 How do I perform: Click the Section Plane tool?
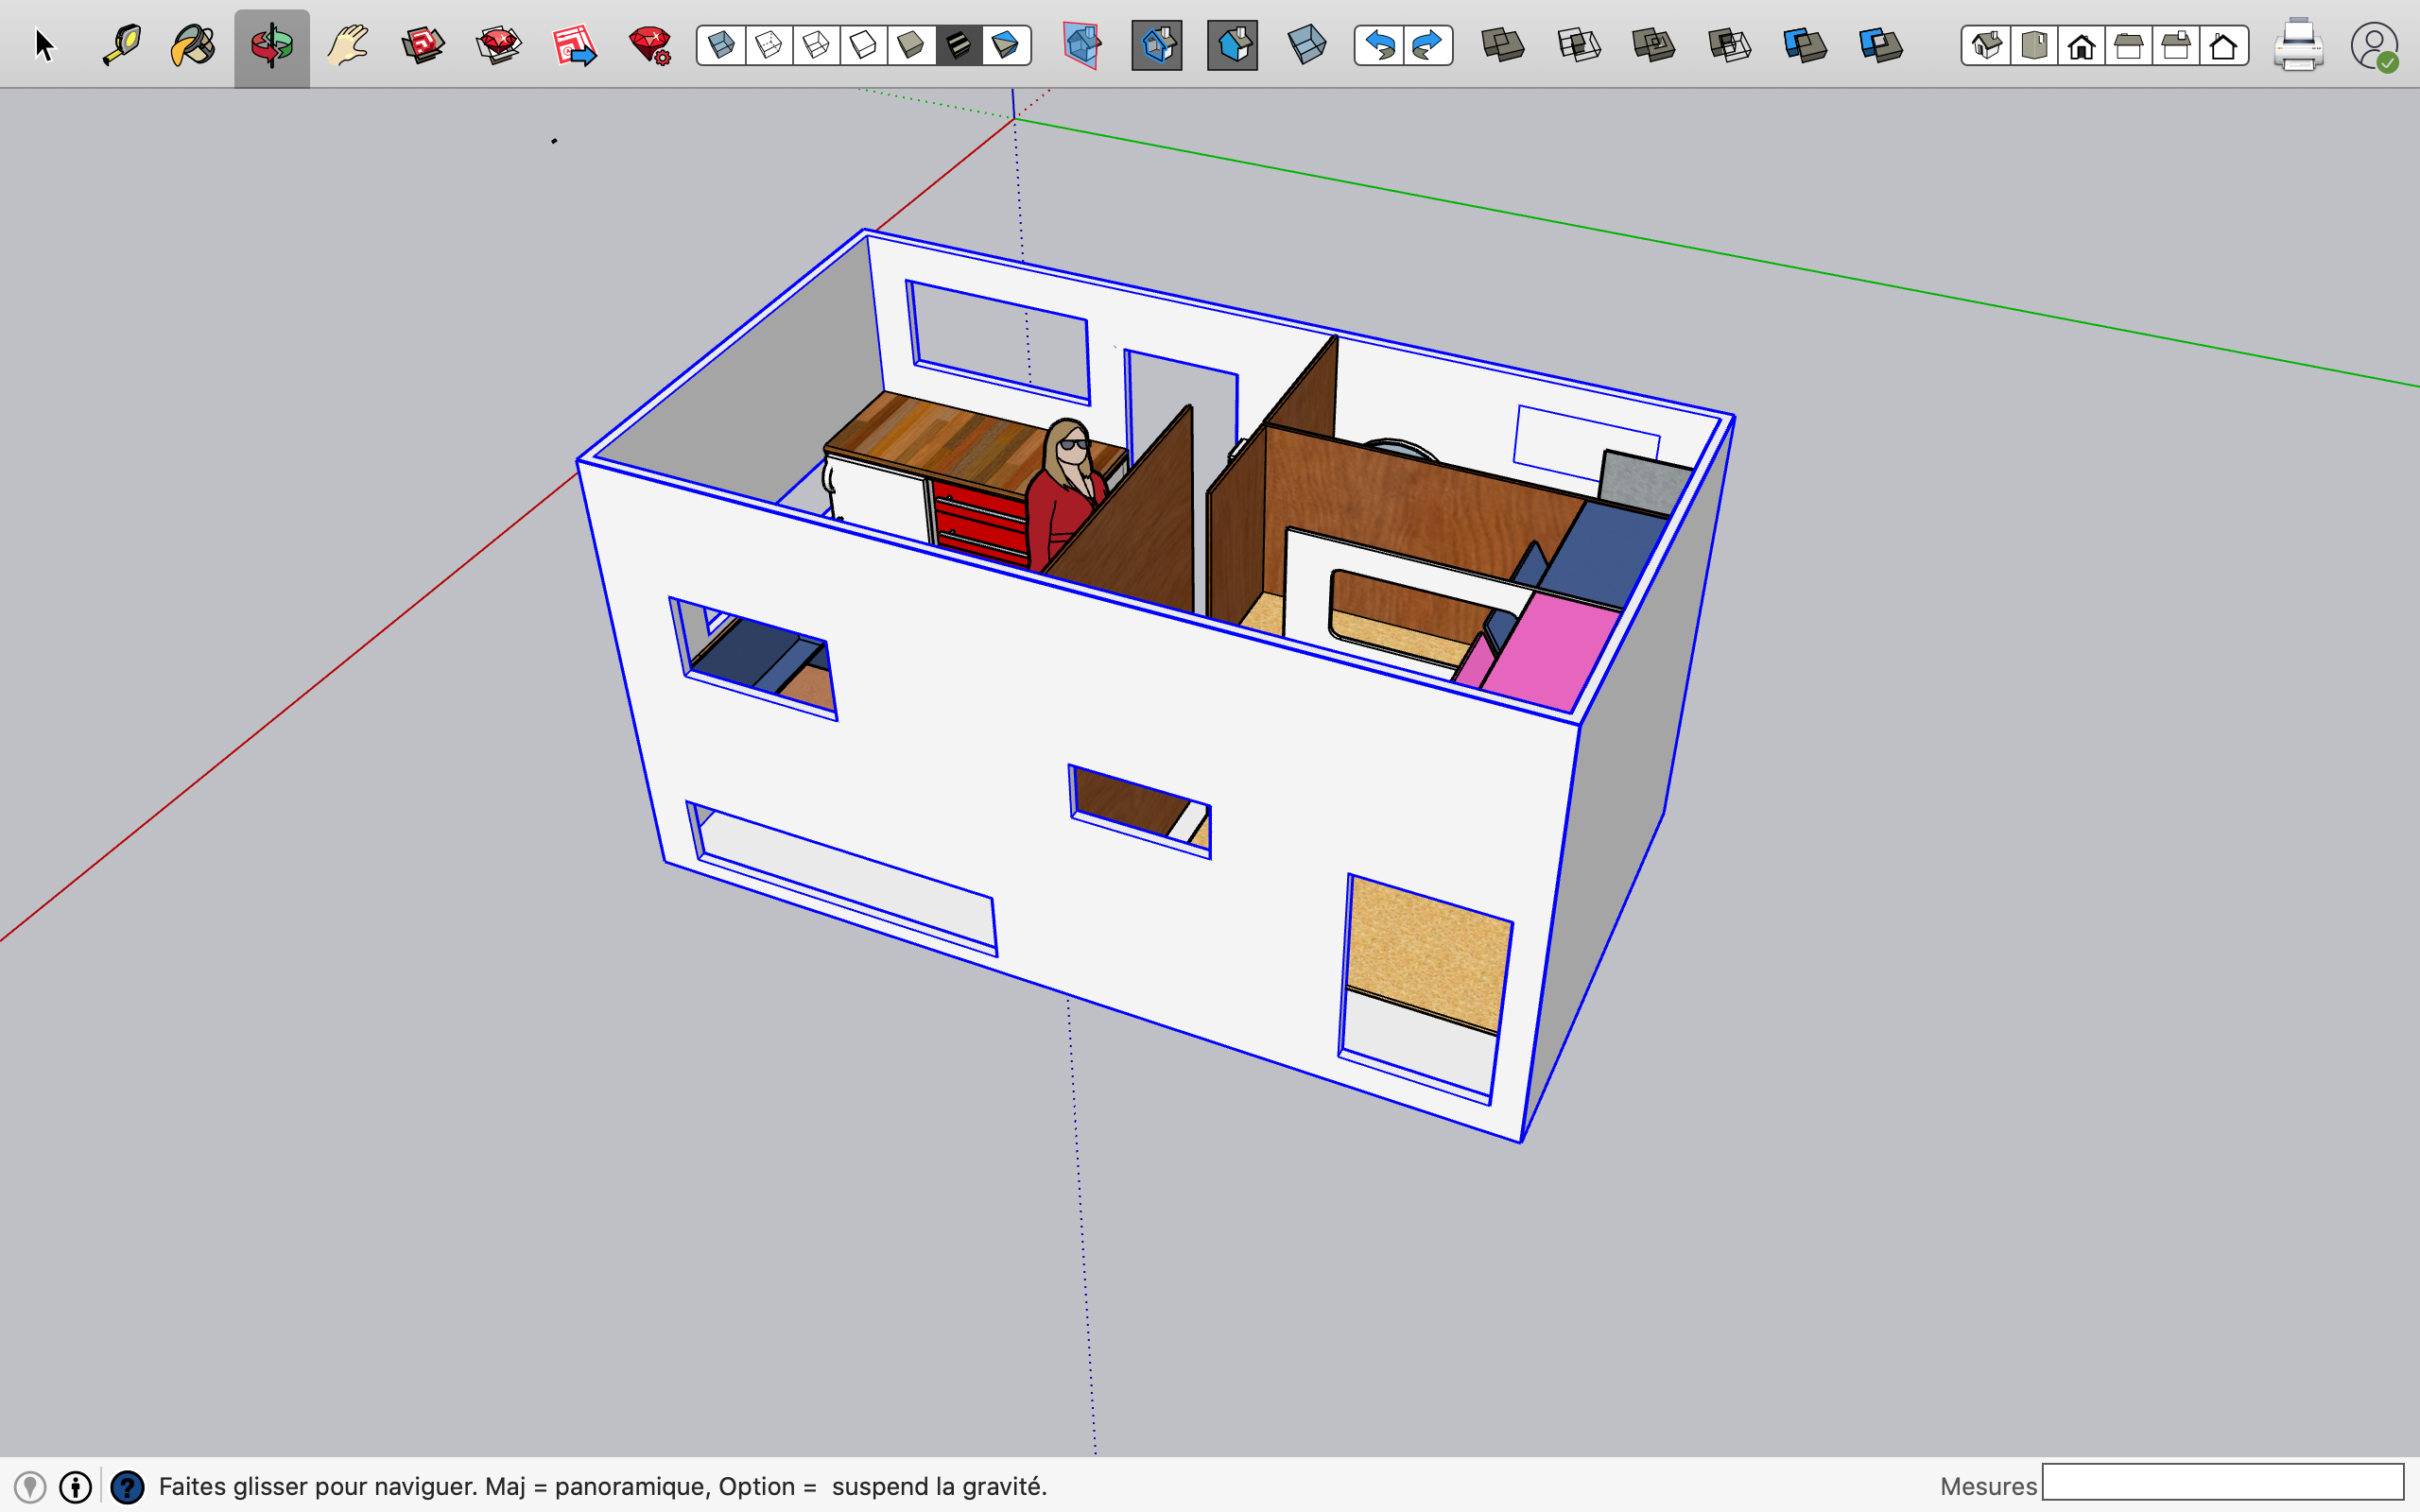click(x=1081, y=46)
